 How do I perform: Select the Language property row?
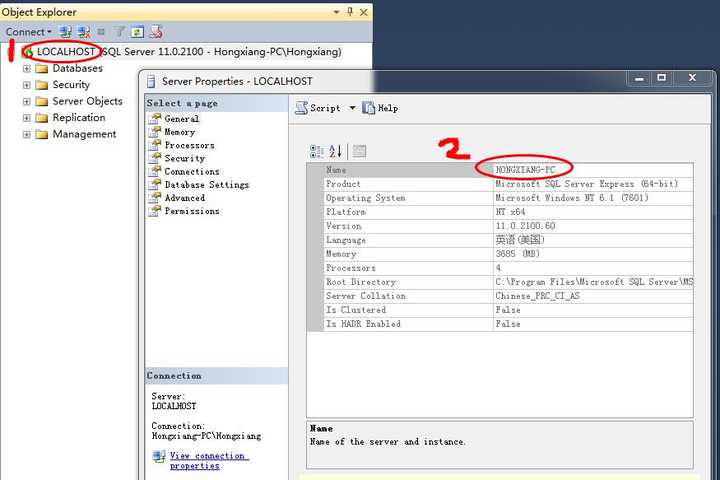pyautogui.click(x=500, y=240)
